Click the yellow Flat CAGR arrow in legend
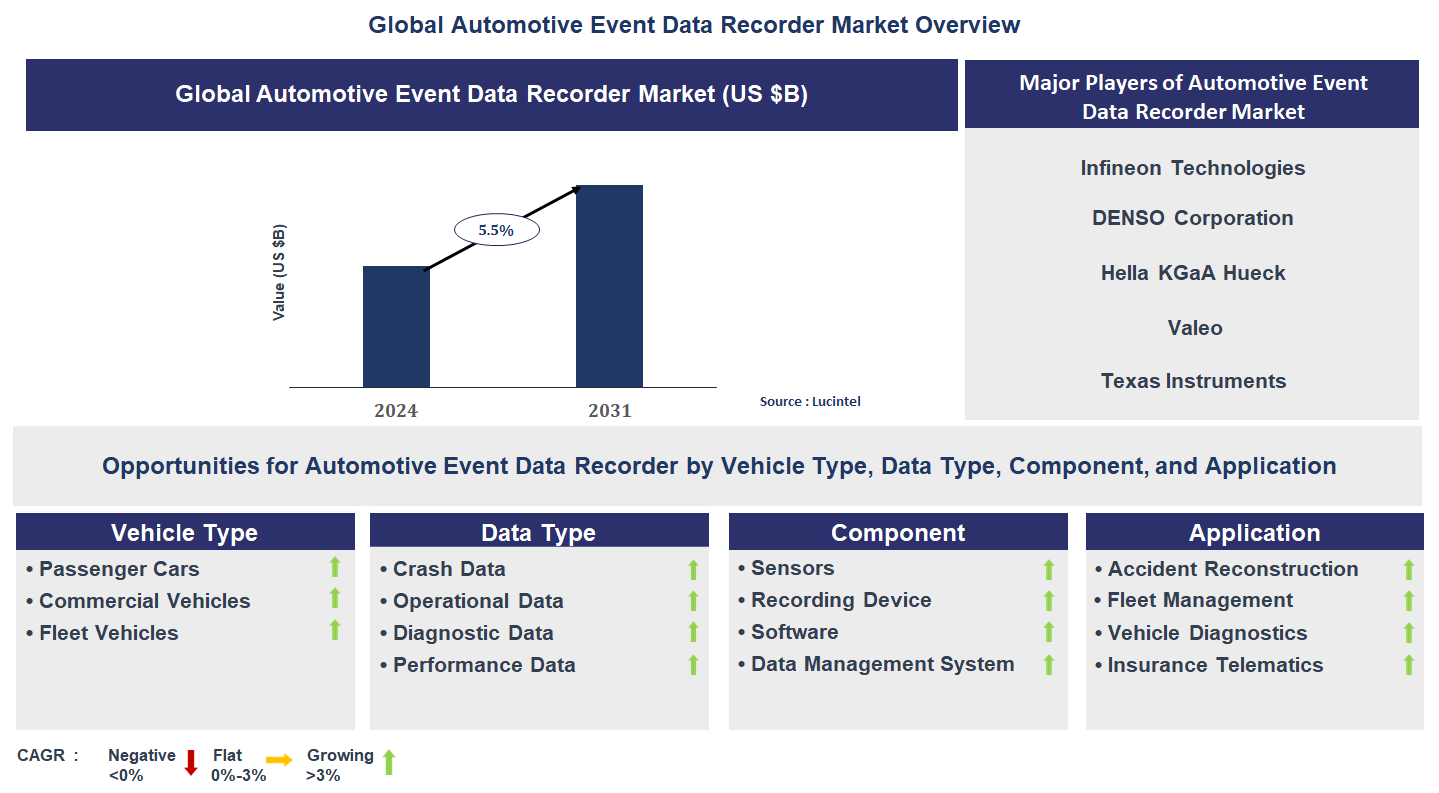The height and width of the screenshot is (793, 1439). [279, 761]
